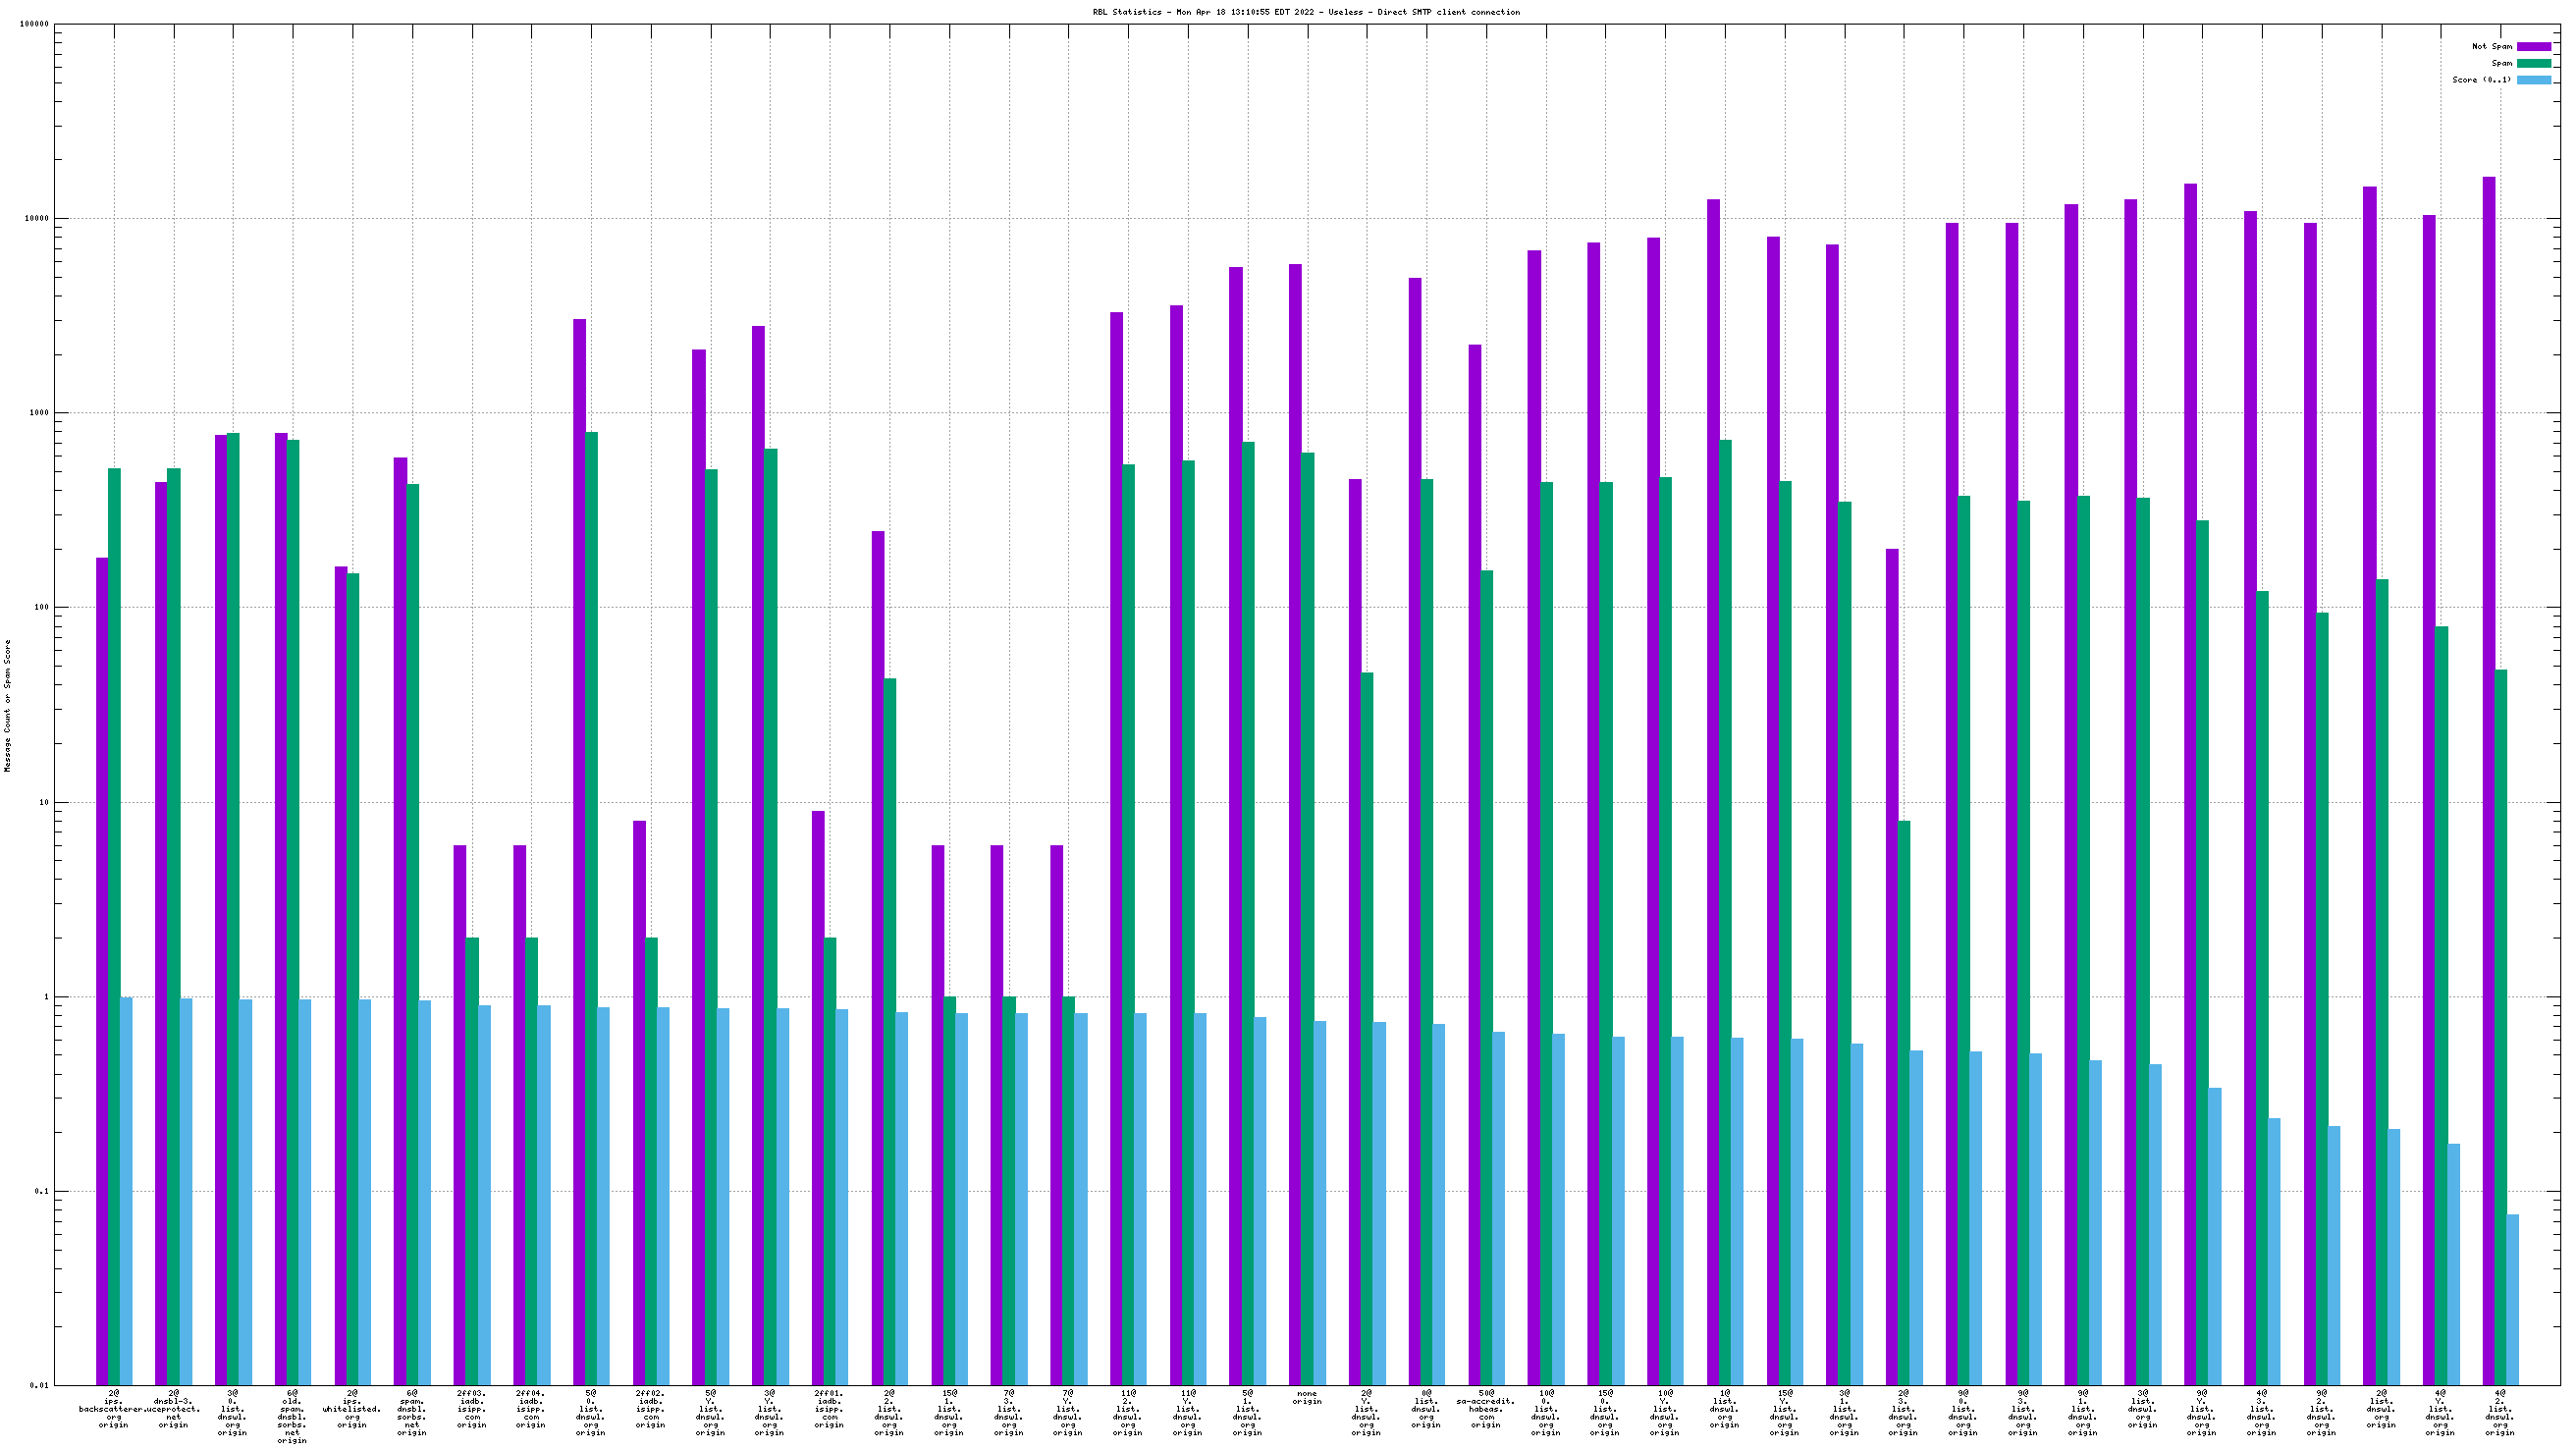Image resolution: width=2576 pixels, height=1449 pixels.
Task: Click the sa-accredit.habeas.com x-axis label
Action: pos(1485,1408)
